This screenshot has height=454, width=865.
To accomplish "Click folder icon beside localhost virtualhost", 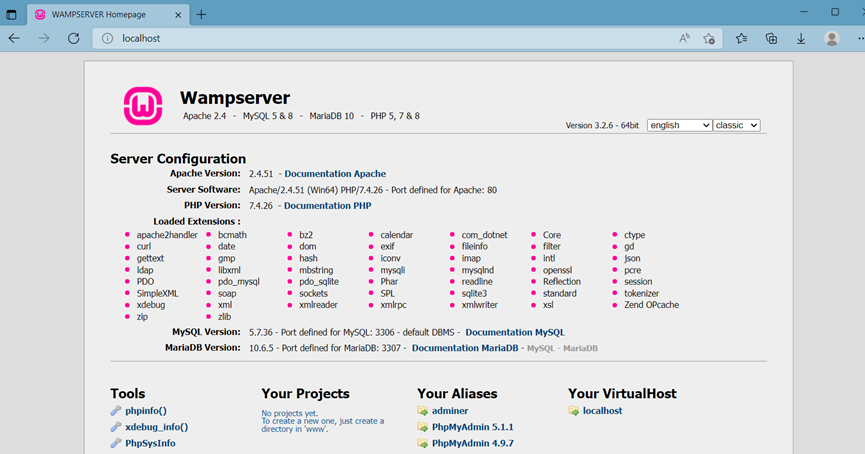I will pyautogui.click(x=574, y=411).
